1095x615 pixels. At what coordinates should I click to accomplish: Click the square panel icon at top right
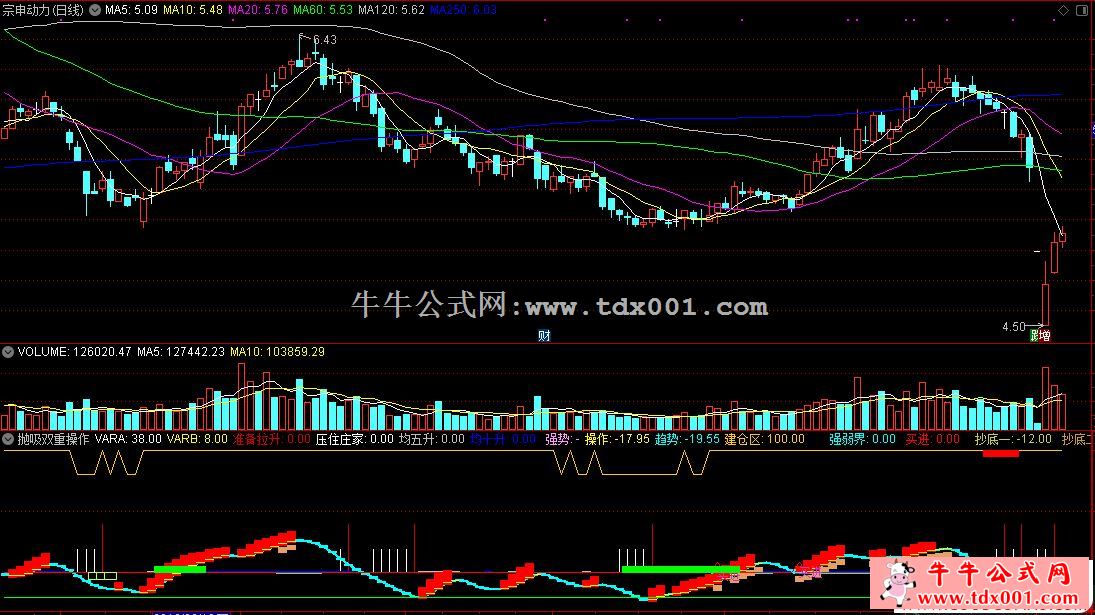click(1082, 10)
